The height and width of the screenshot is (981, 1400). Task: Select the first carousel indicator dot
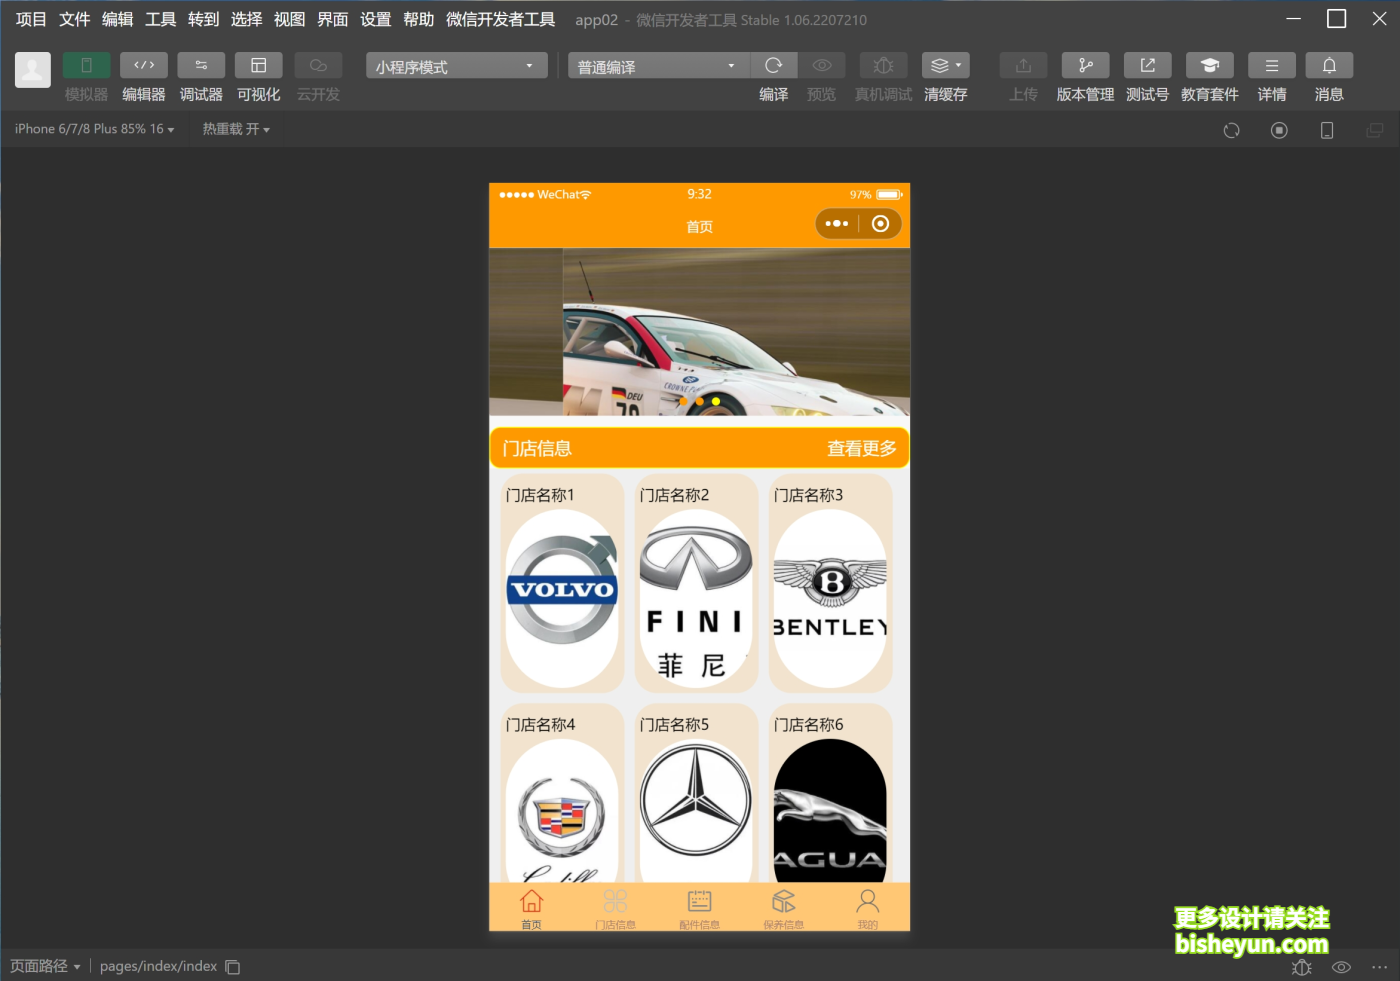point(684,401)
